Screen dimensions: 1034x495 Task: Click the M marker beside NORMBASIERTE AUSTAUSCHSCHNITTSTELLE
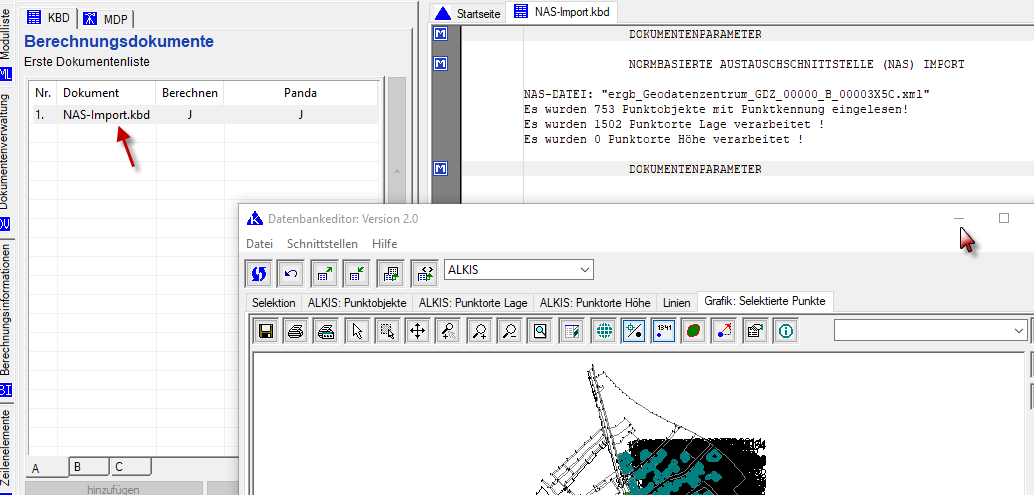pos(440,64)
